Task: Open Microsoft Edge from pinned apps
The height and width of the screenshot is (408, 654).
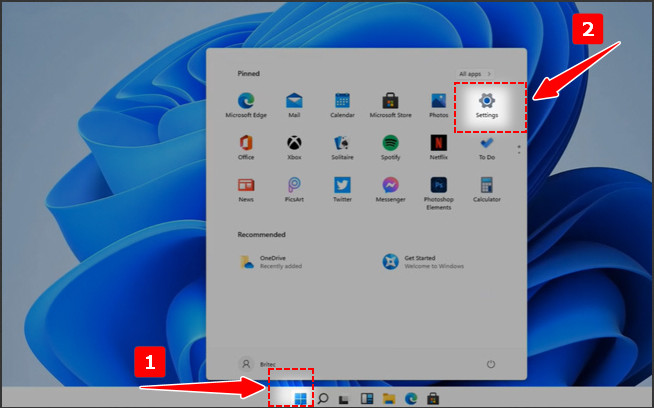Action: (246, 105)
